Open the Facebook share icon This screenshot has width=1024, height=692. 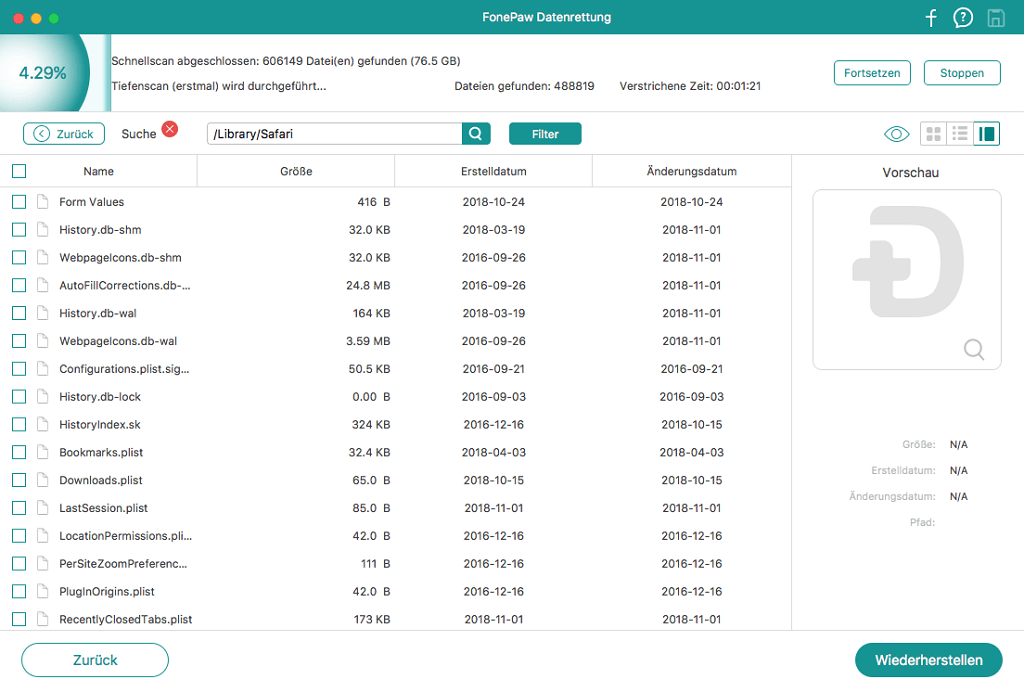[x=931, y=18]
